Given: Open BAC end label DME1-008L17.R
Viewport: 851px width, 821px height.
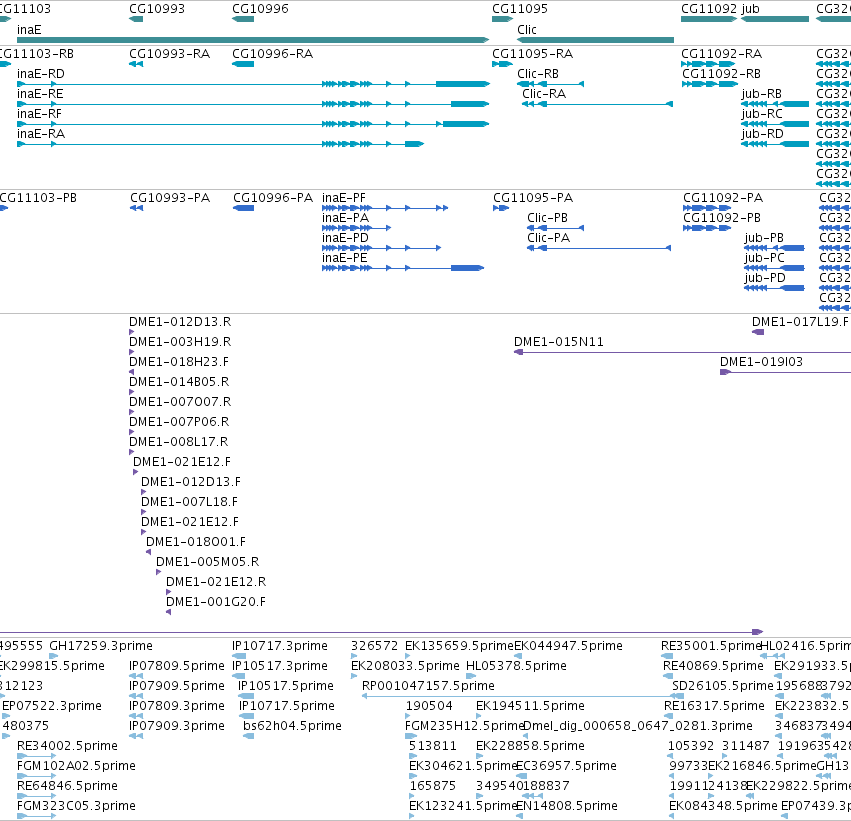Looking at the screenshot, I should (179, 442).
